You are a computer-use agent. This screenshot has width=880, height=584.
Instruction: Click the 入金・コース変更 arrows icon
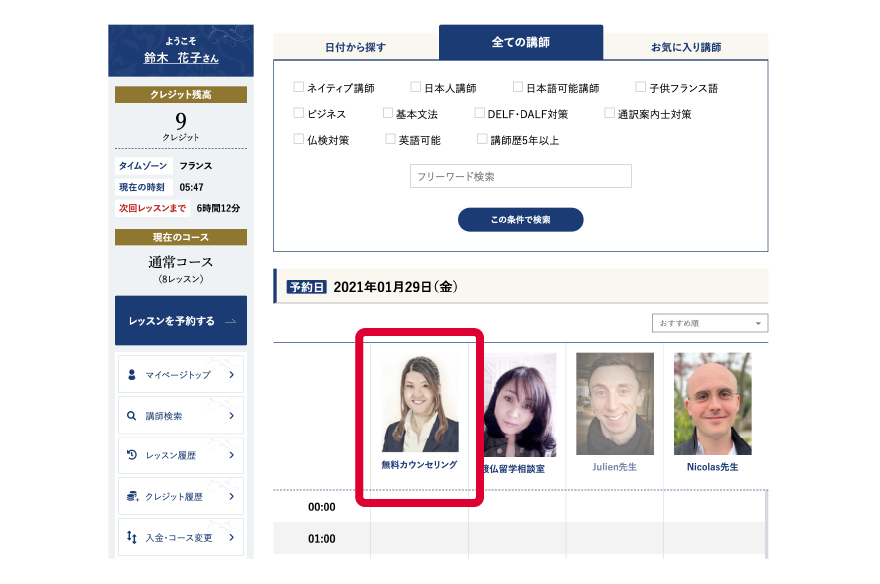coord(131,537)
